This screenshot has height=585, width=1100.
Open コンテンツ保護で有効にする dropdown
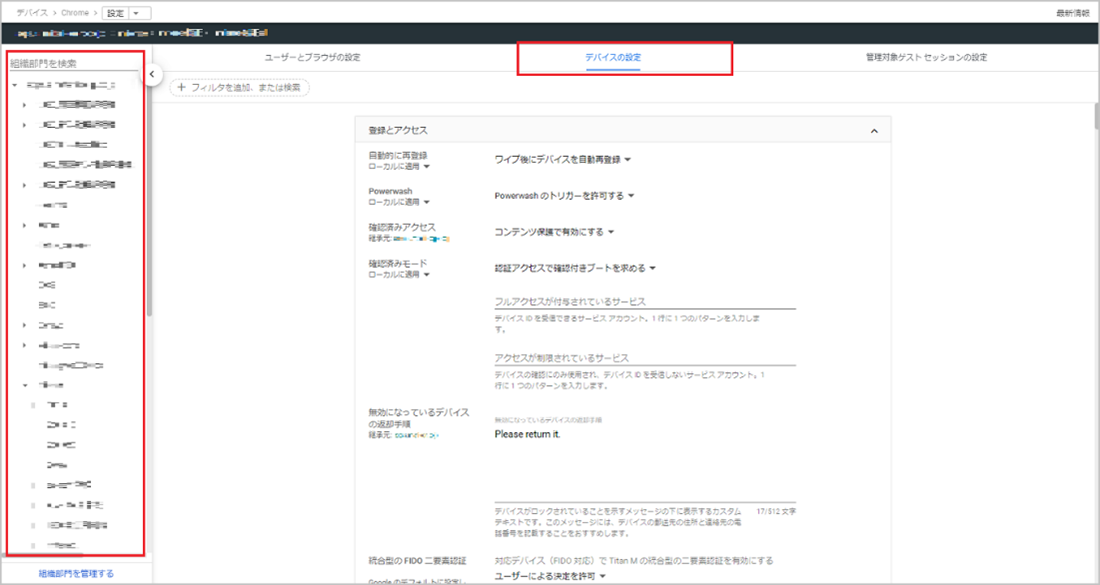pyautogui.click(x=555, y=232)
